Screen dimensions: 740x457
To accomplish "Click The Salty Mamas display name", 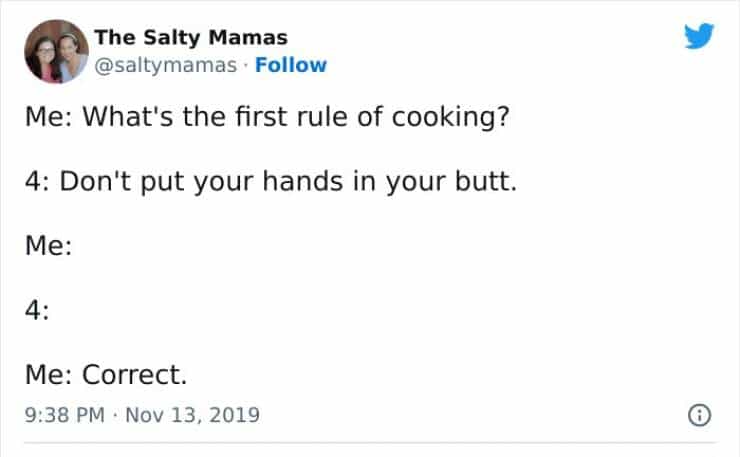I will tap(190, 38).
